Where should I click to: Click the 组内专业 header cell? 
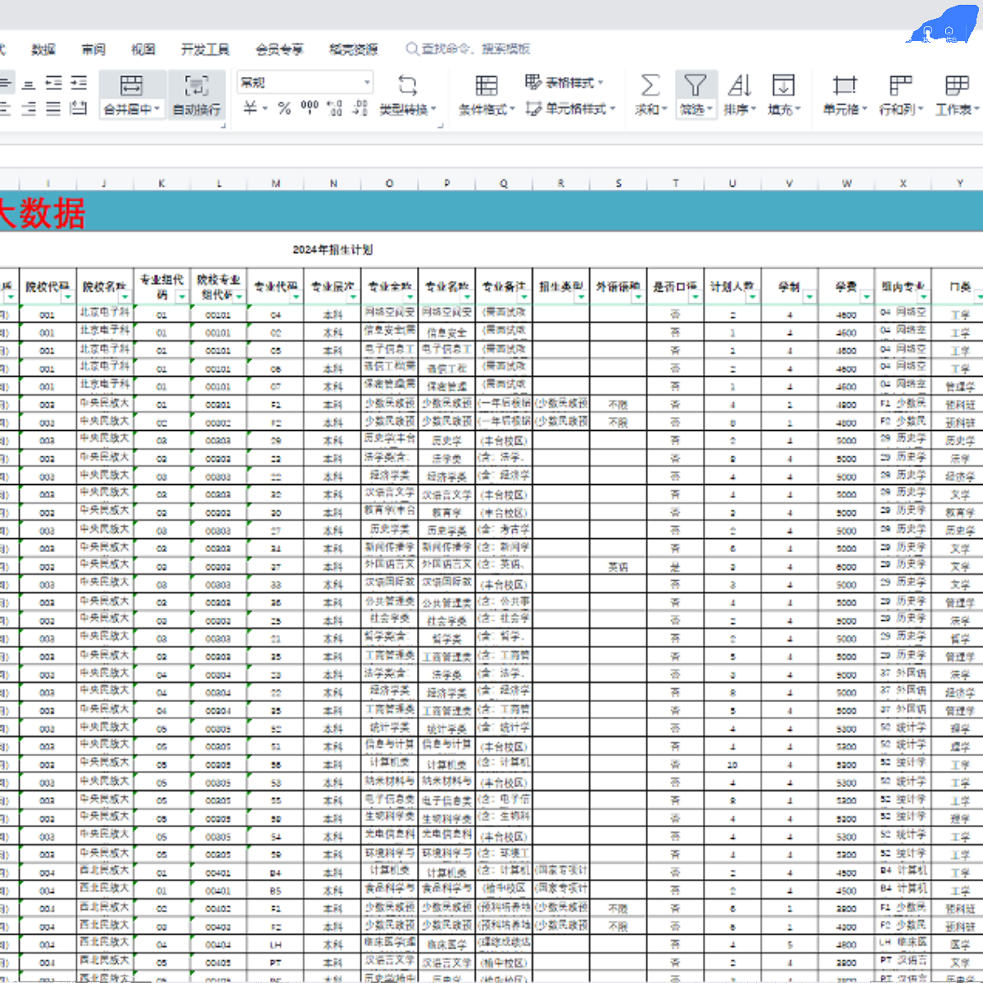[x=903, y=286]
